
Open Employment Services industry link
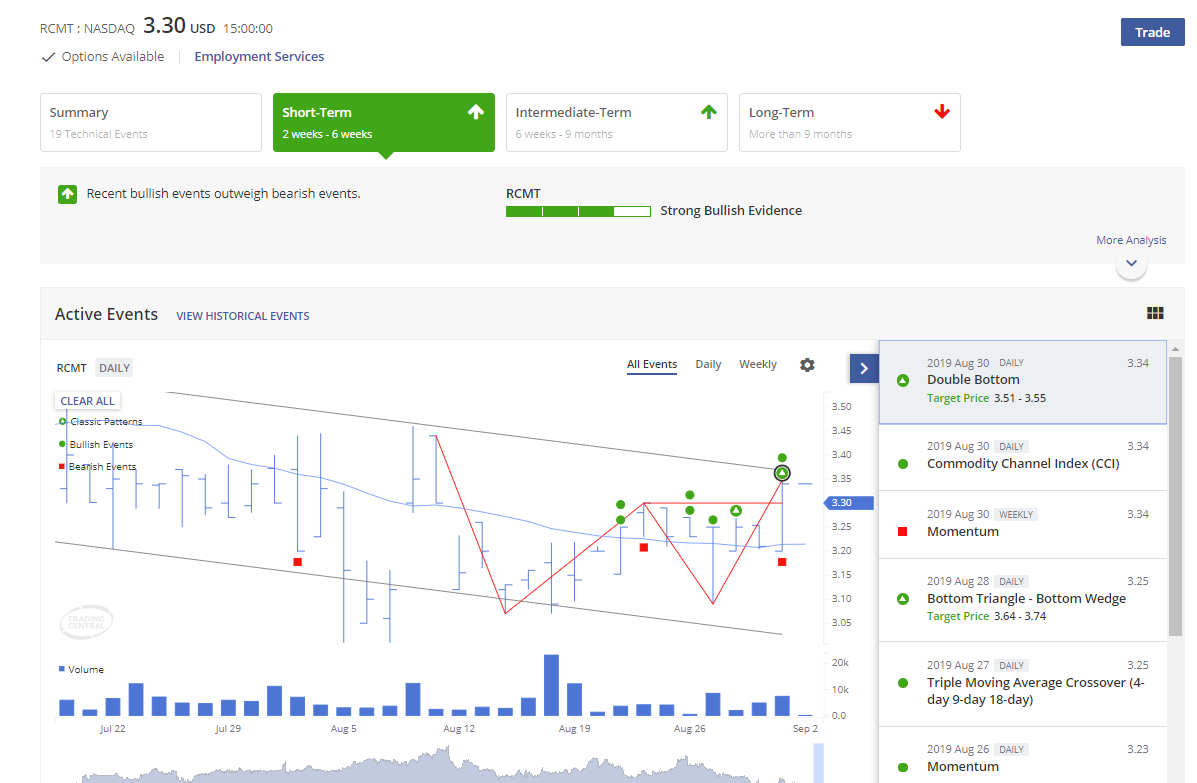tap(259, 56)
